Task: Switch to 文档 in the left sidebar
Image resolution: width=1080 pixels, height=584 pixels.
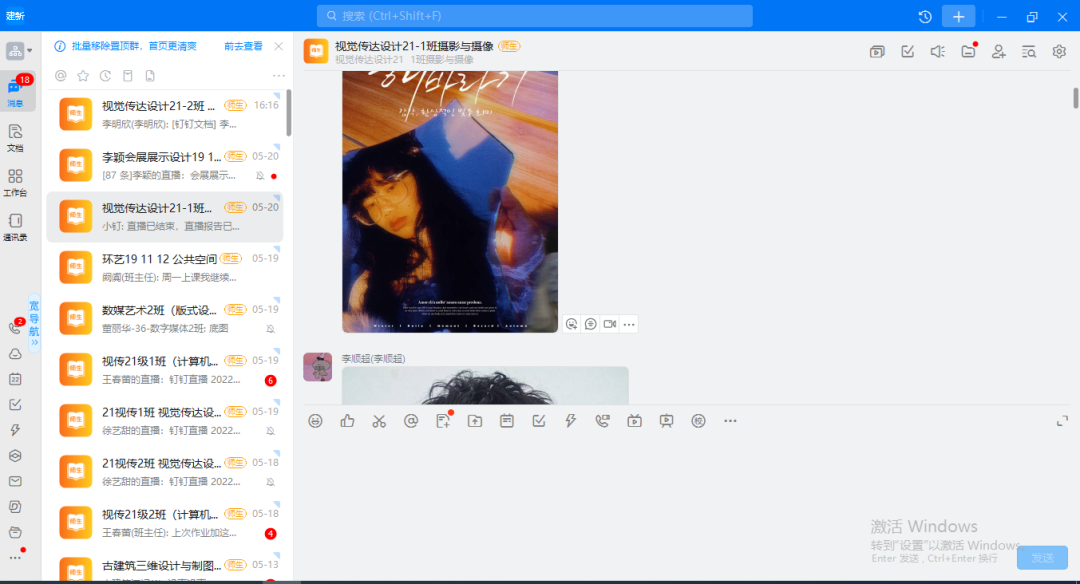Action: [x=15, y=135]
